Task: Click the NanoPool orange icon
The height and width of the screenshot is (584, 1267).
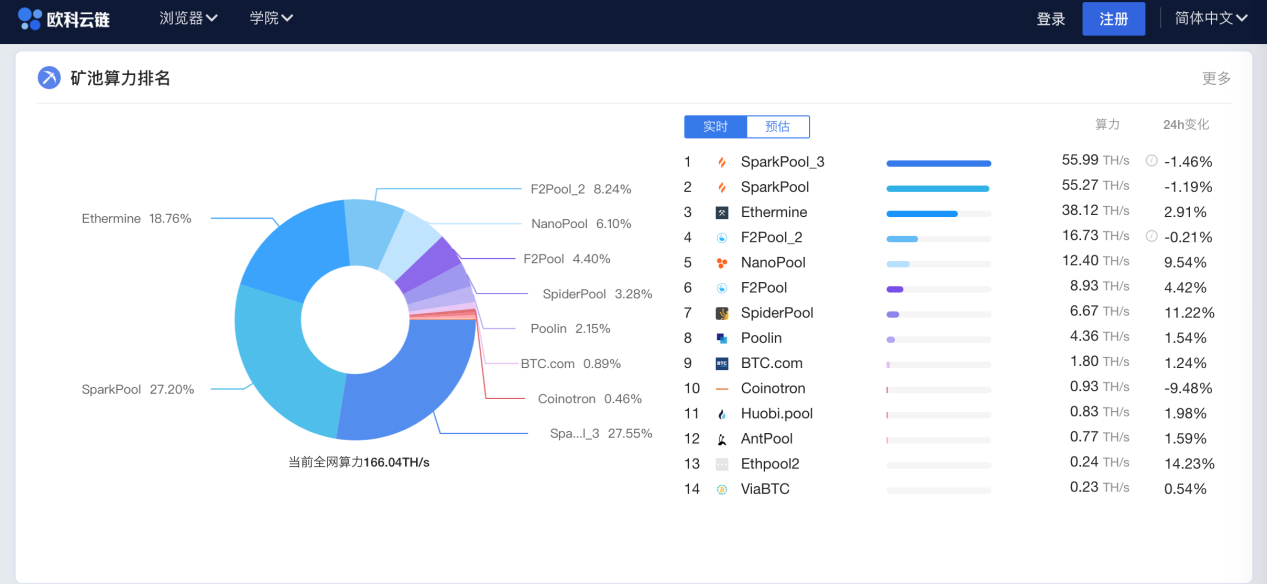Action: 722,263
